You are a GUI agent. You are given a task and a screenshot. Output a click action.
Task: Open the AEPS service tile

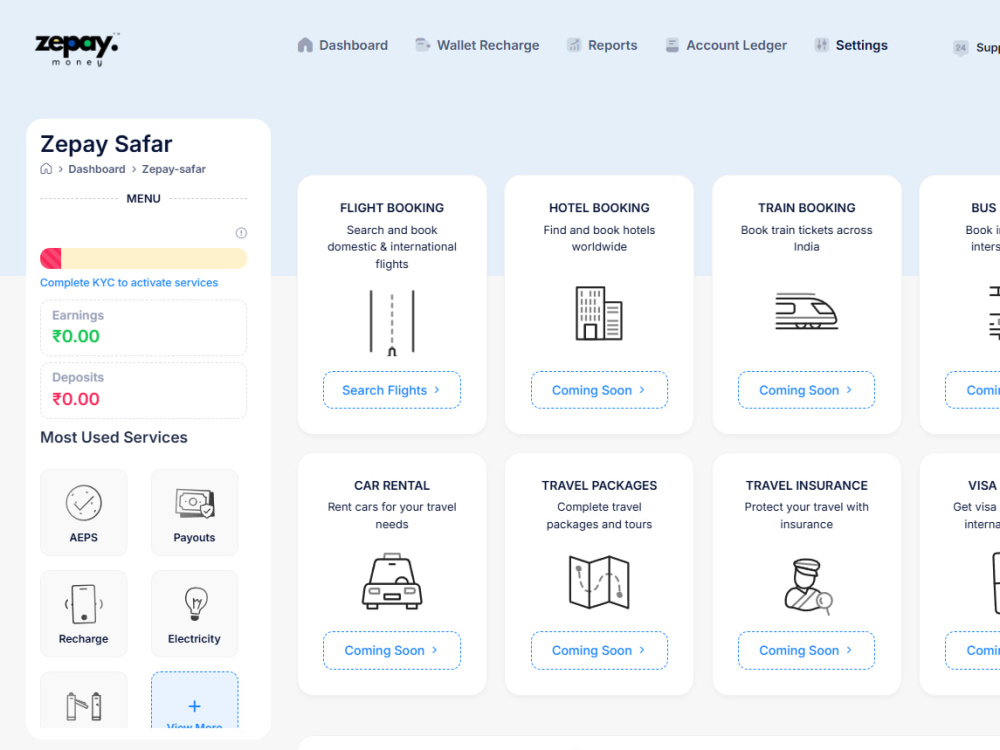pyautogui.click(x=84, y=513)
